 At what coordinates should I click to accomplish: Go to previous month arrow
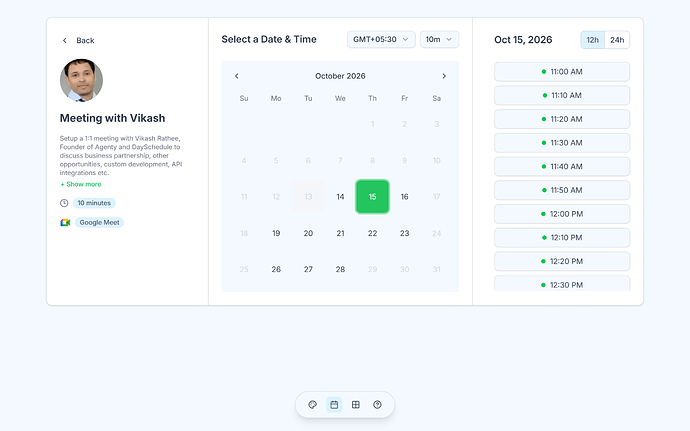(x=237, y=76)
